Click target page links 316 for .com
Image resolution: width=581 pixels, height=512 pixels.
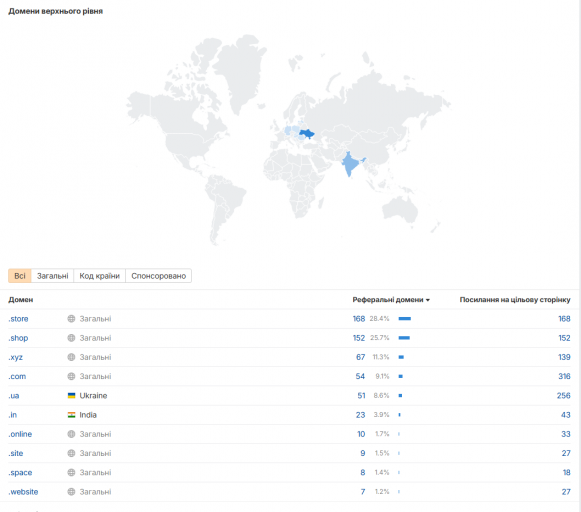(564, 377)
